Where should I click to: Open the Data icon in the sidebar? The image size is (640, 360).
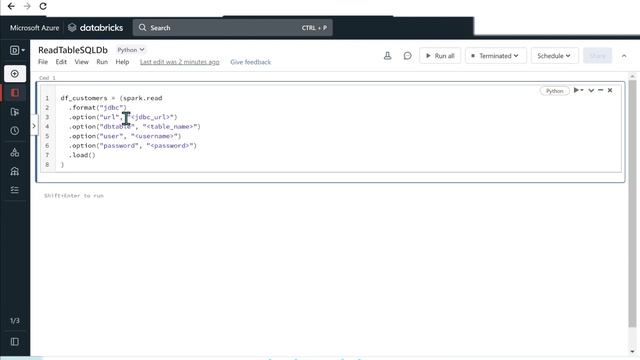pyautogui.click(x=15, y=153)
